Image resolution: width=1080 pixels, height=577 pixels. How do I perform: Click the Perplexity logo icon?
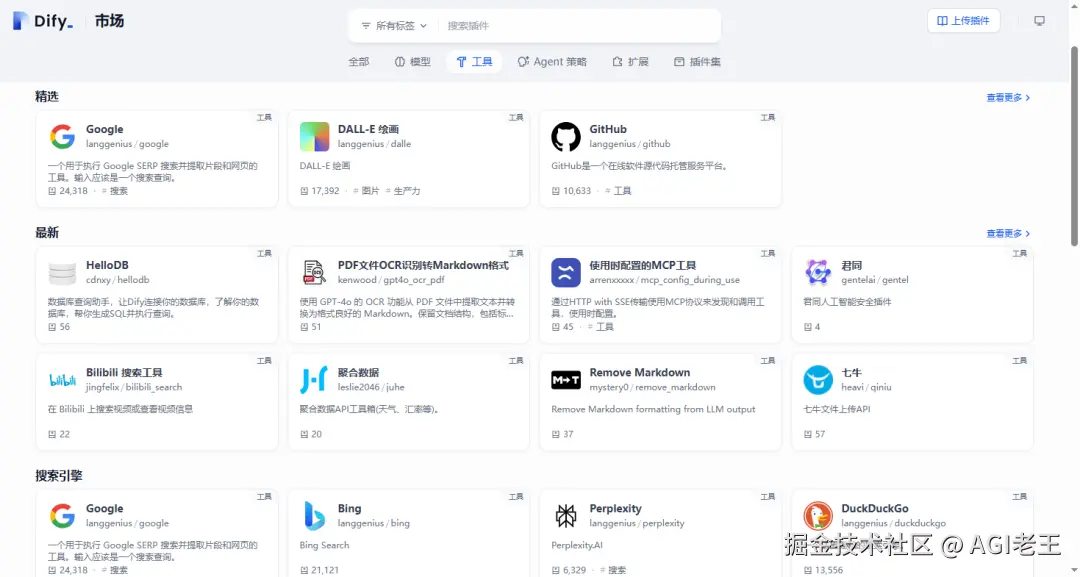pos(566,516)
